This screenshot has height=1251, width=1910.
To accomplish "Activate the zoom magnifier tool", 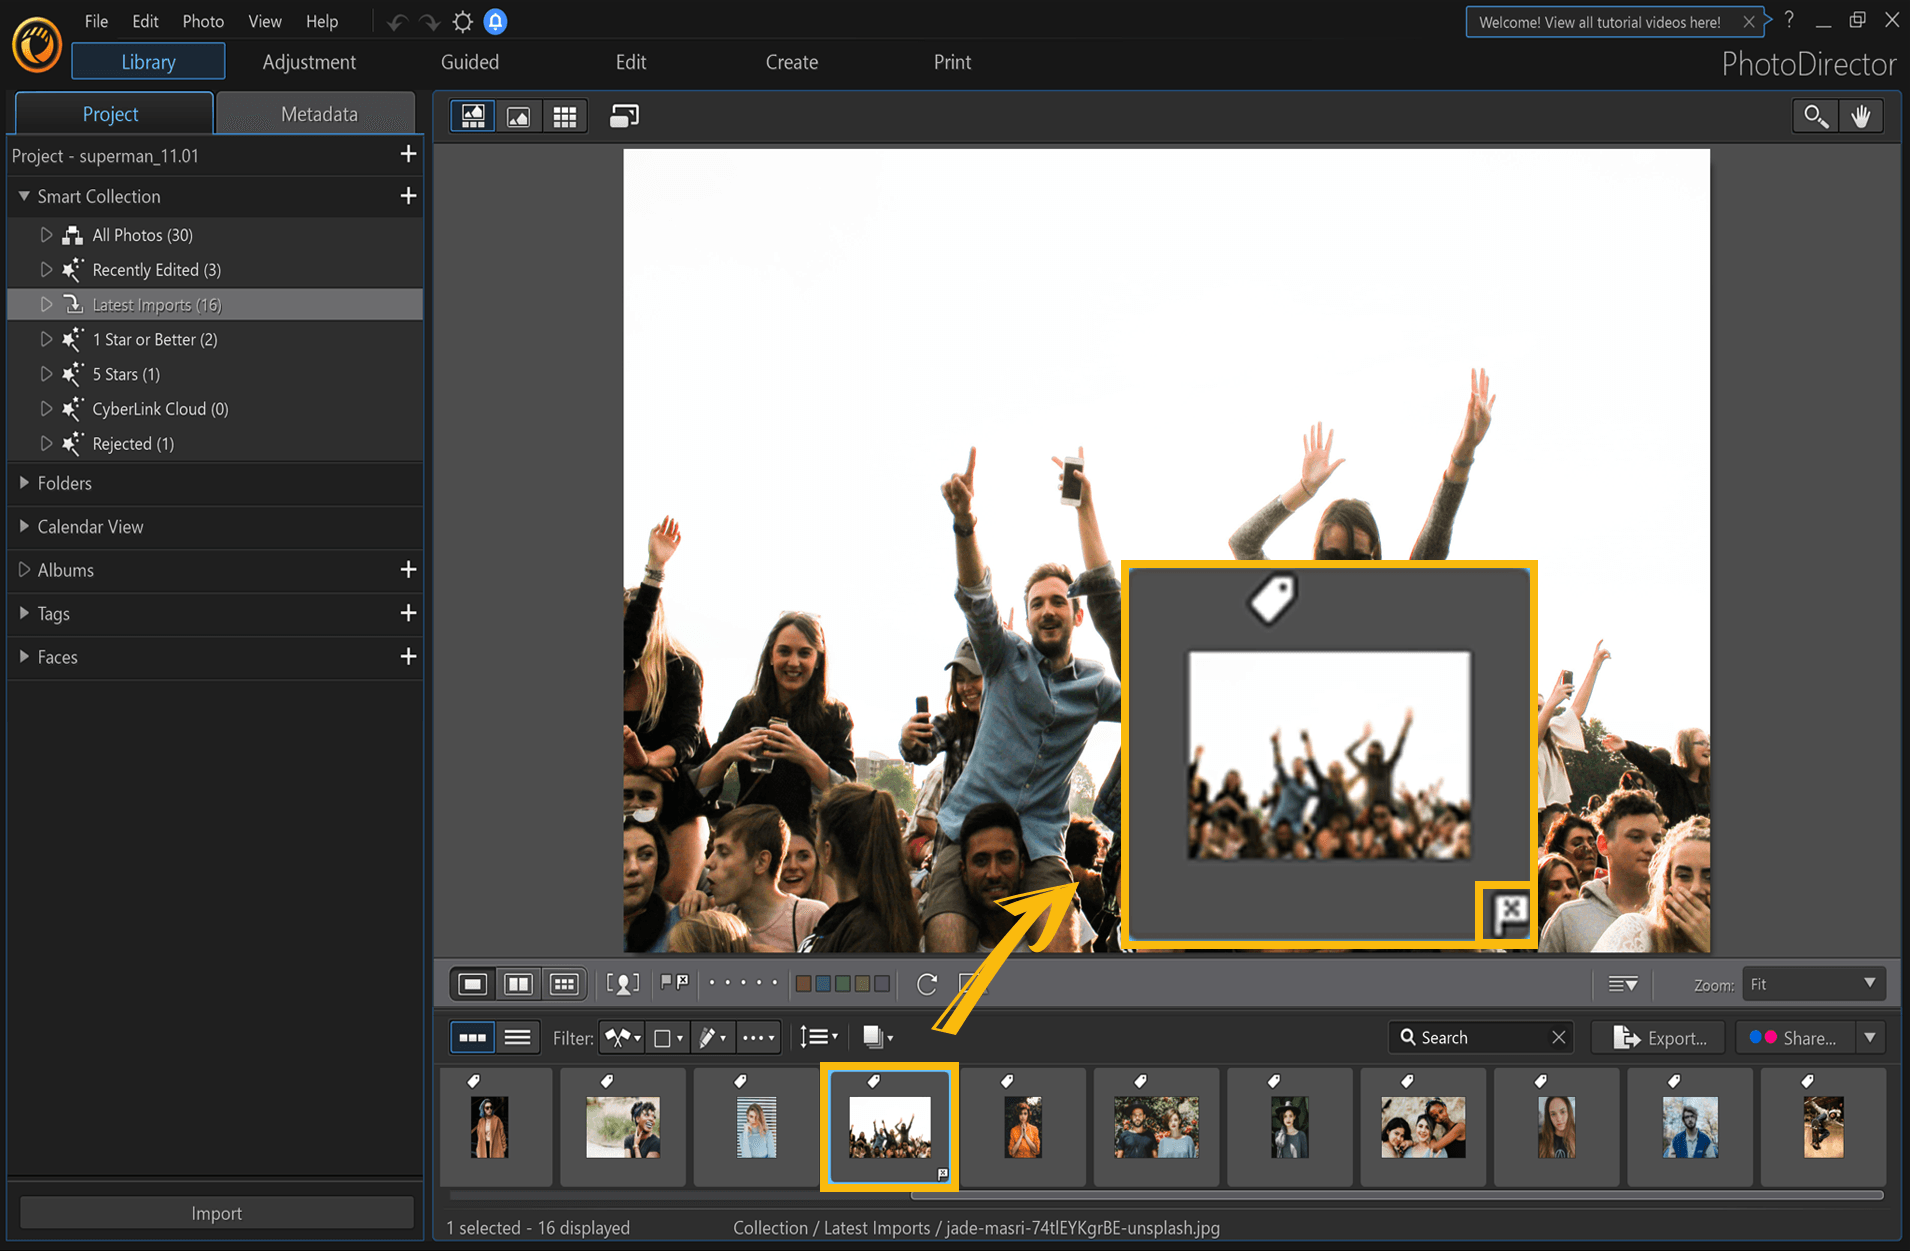I will [x=1815, y=115].
